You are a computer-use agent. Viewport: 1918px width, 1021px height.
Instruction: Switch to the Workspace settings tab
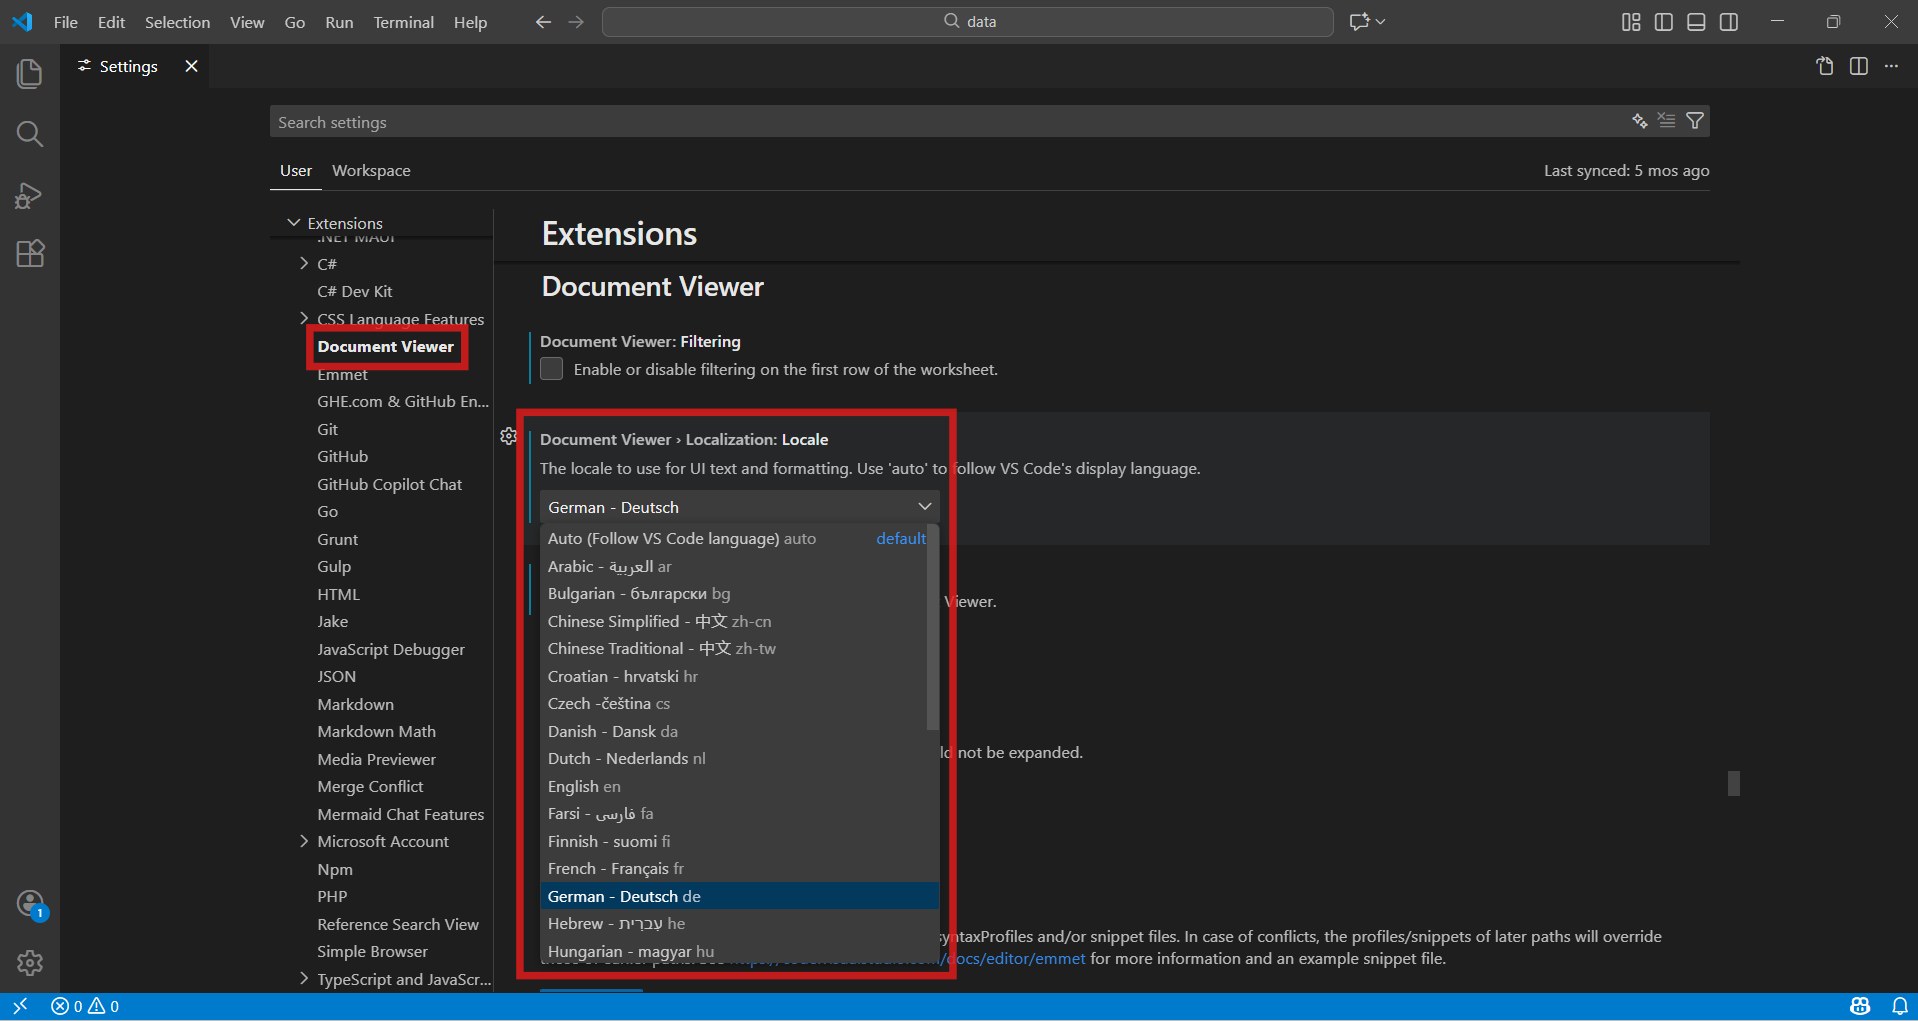pos(370,170)
